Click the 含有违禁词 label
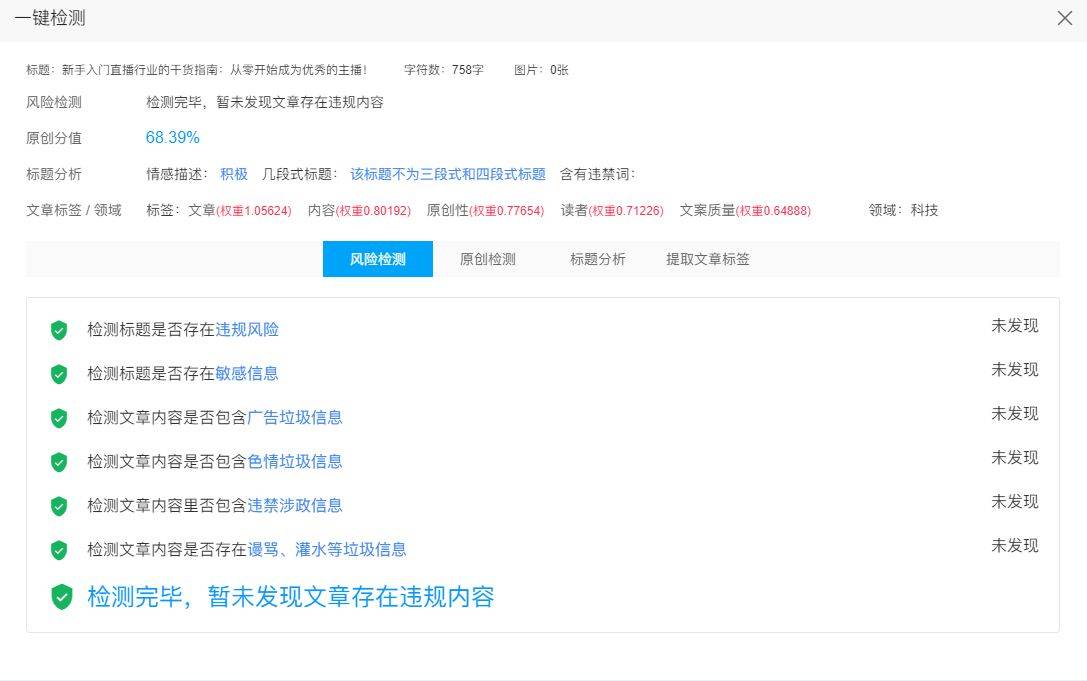 (x=598, y=174)
